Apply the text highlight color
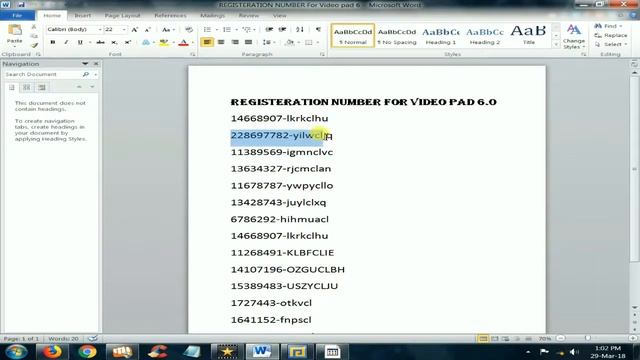 coord(164,42)
